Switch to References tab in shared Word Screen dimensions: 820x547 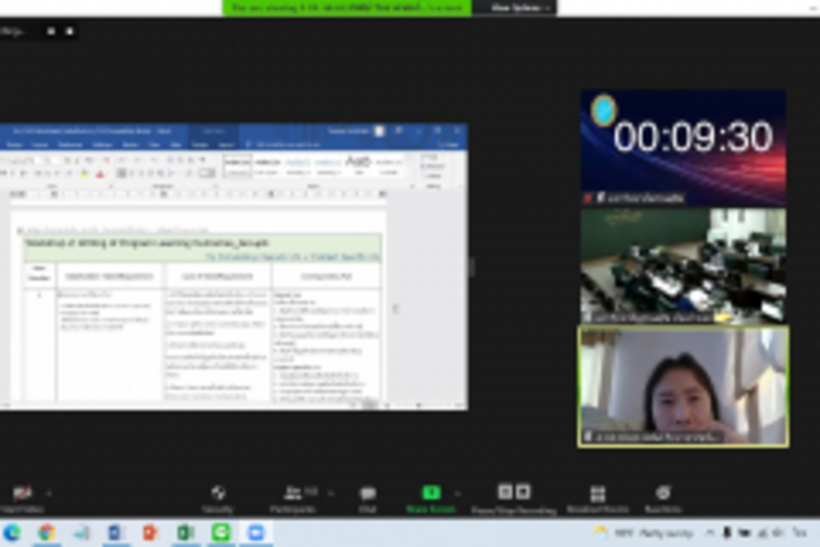[x=70, y=144]
